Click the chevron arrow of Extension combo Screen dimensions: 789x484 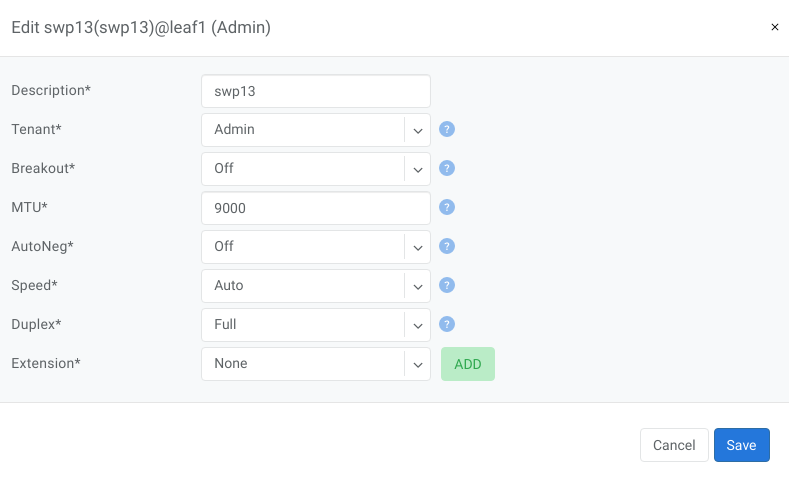tap(417, 364)
